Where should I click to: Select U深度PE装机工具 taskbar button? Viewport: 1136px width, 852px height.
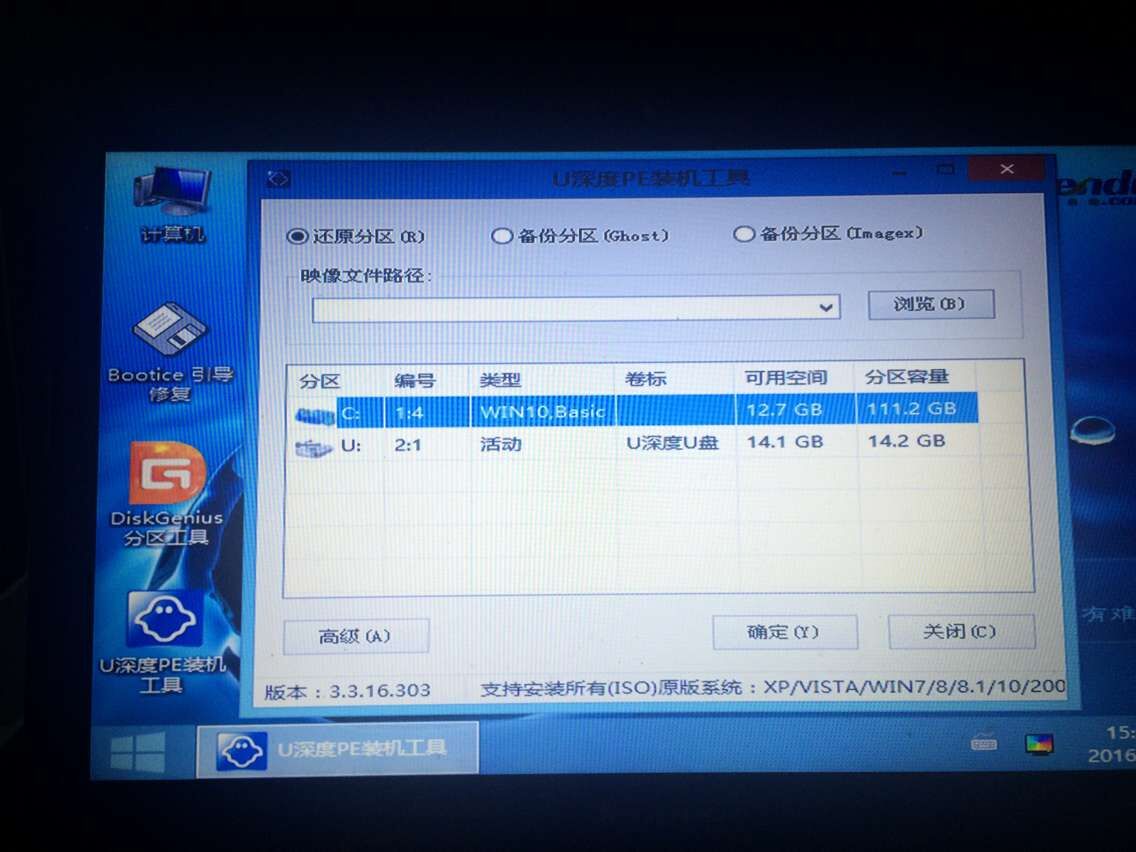[337, 748]
